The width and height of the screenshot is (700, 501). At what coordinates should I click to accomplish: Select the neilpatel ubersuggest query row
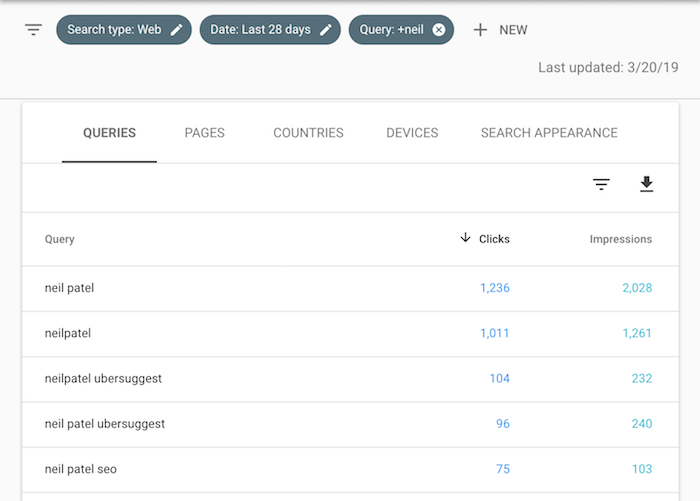coord(350,379)
